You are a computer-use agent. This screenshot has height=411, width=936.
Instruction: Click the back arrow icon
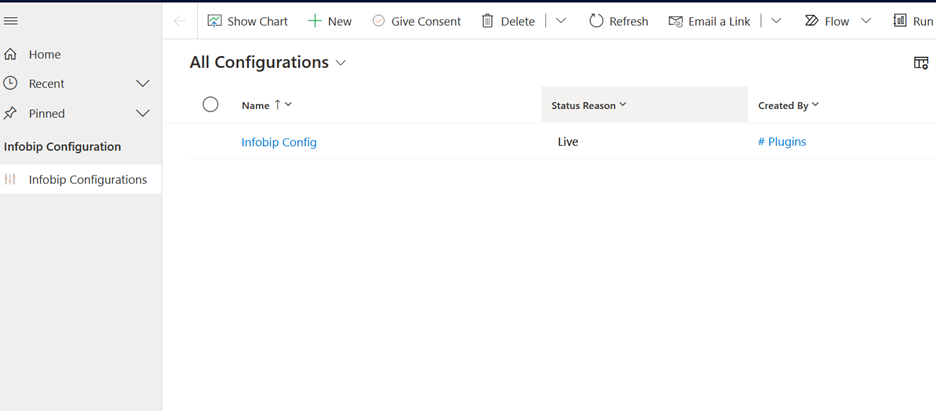tap(180, 21)
